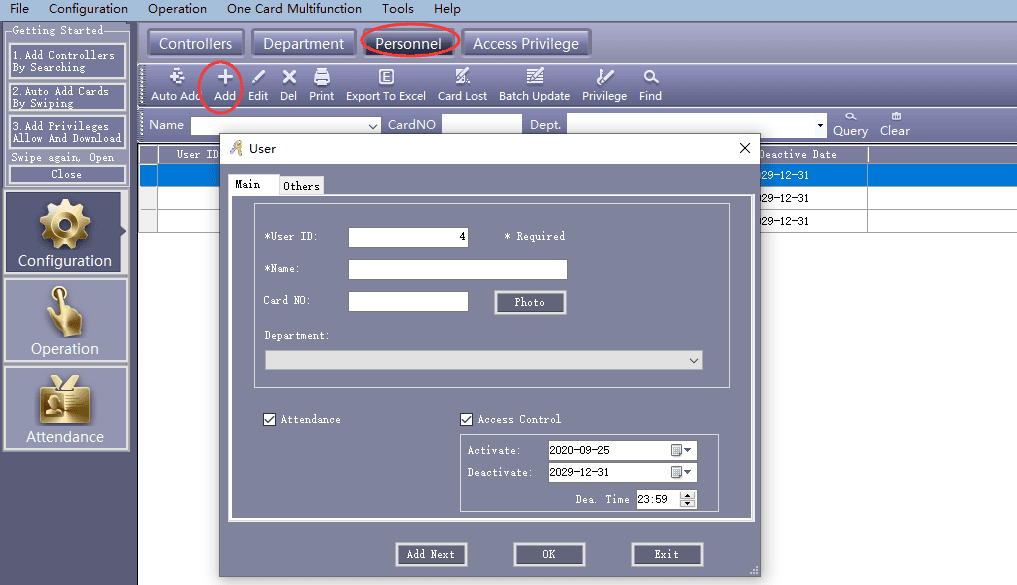Click Export To Excel icon
Viewport: 1017px width, 585px height.
click(x=386, y=77)
